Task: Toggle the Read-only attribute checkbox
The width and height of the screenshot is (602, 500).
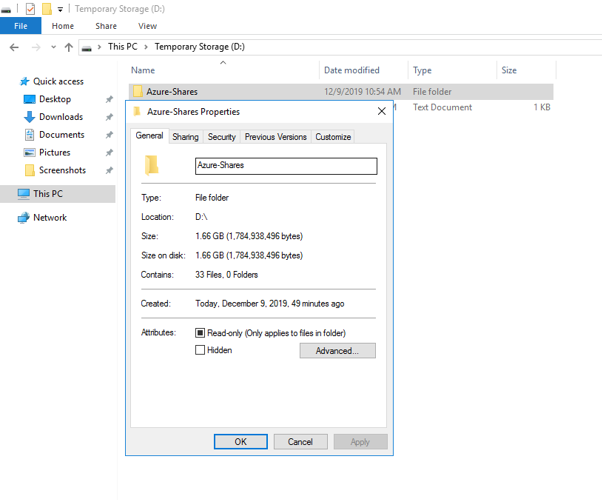Action: 200,333
